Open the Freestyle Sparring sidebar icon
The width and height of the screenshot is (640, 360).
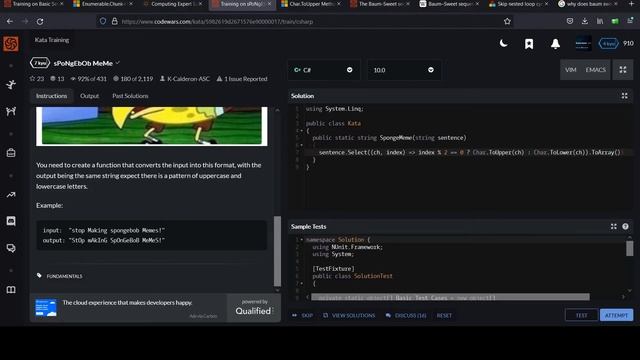11,111
